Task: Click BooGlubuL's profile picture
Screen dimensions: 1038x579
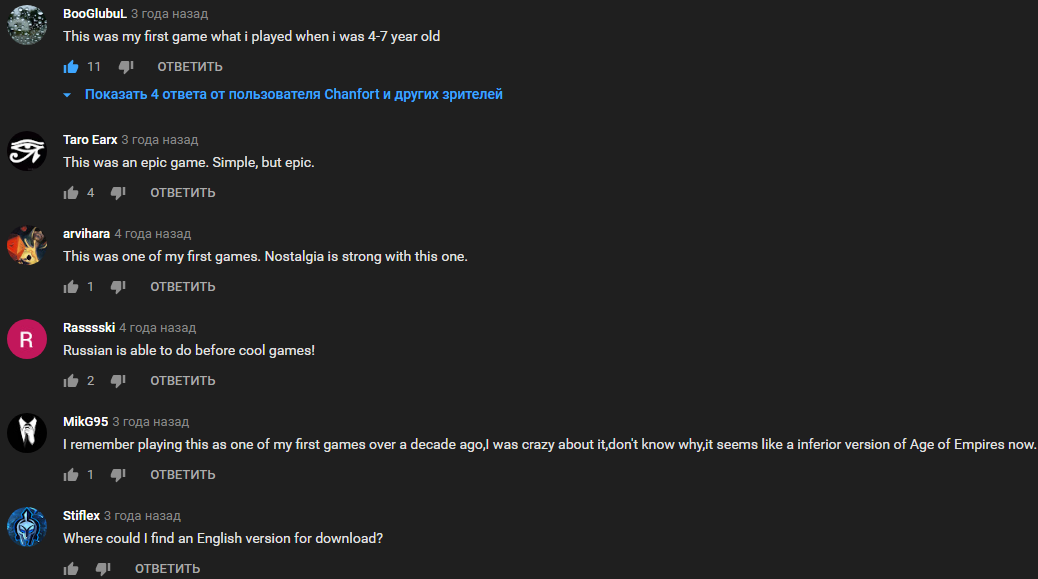Action: [27, 24]
